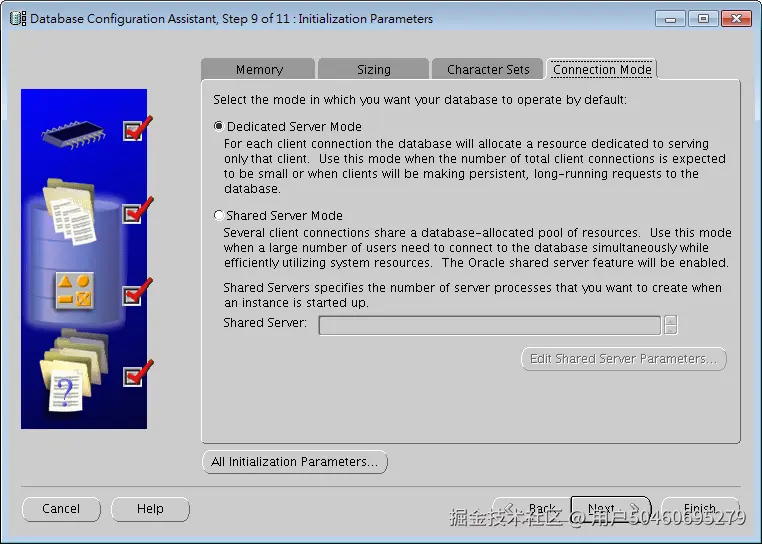Click the 'For each client connection' description
The height and width of the screenshot is (544, 762).
[x=475, y=166]
